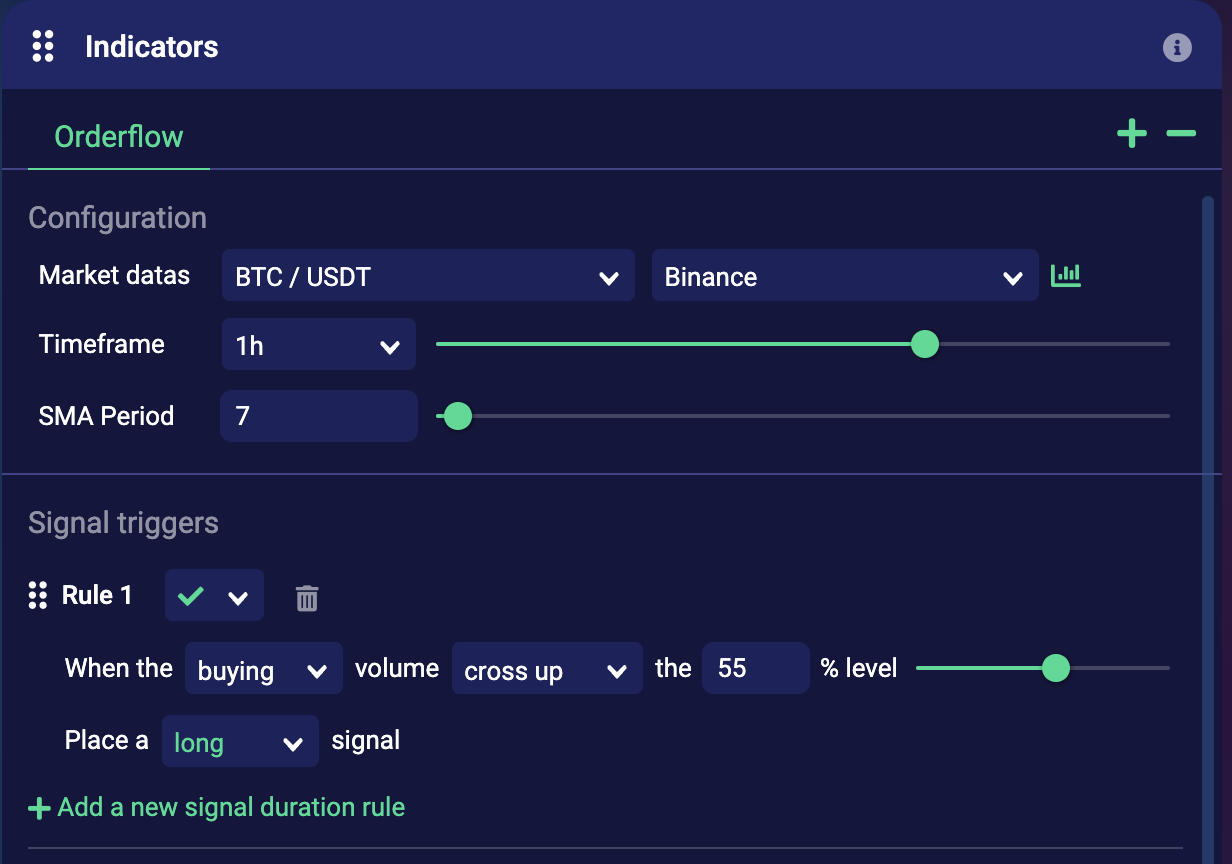Open the cross up condition dropdown
This screenshot has width=1232, height=864.
[x=546, y=670]
